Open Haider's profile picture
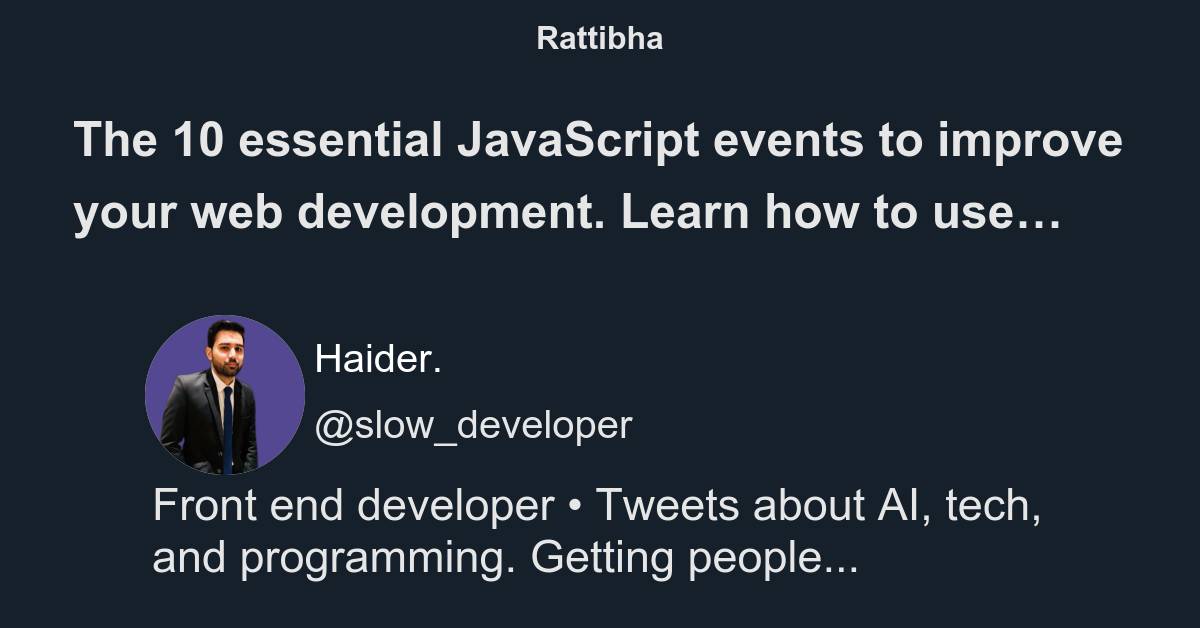Image resolution: width=1200 pixels, height=628 pixels. [x=225, y=394]
